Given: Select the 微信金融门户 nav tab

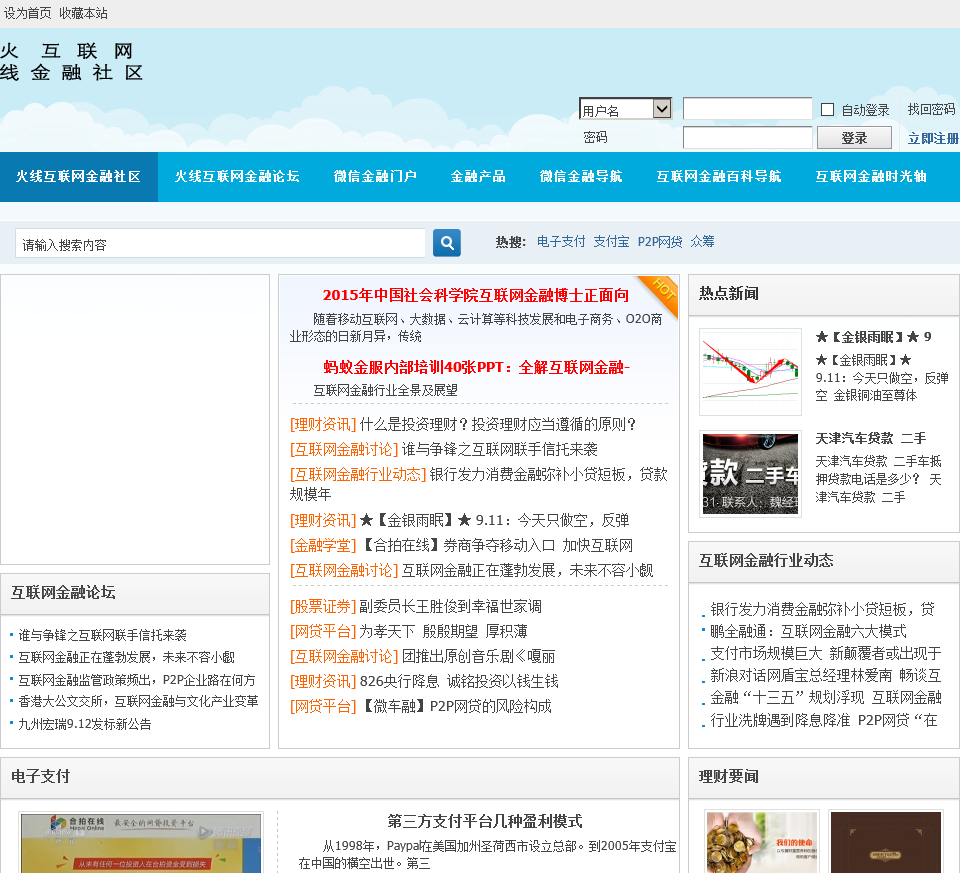Looking at the screenshot, I should (x=375, y=176).
